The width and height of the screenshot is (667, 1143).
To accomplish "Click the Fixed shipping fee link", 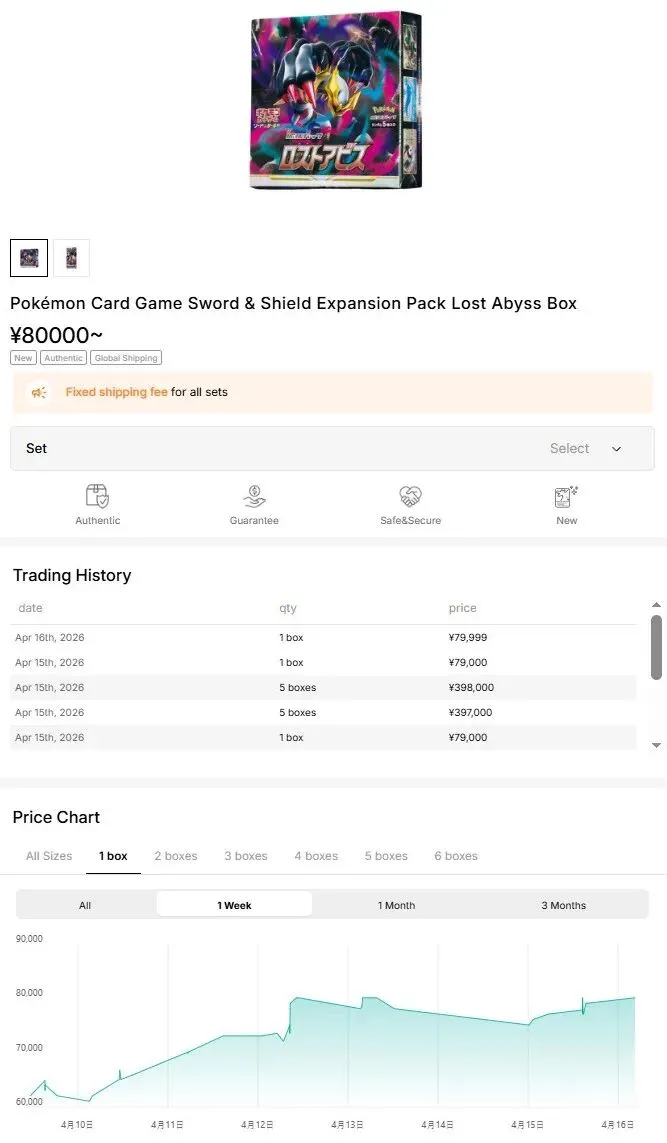I will (x=116, y=392).
